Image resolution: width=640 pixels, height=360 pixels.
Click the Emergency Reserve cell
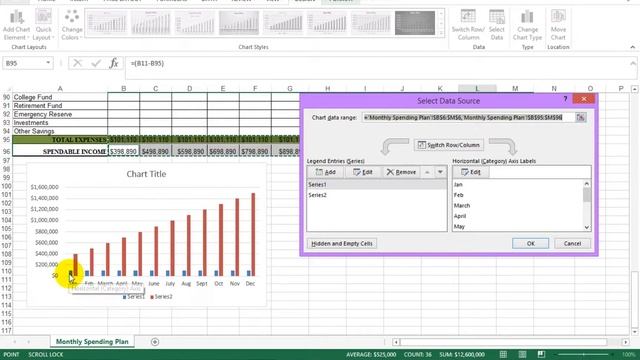[60, 114]
